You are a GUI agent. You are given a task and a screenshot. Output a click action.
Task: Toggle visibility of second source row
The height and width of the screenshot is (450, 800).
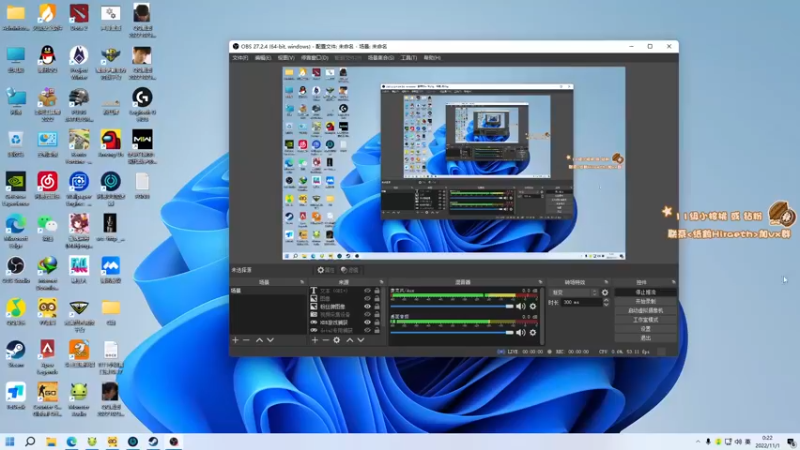click(x=367, y=298)
